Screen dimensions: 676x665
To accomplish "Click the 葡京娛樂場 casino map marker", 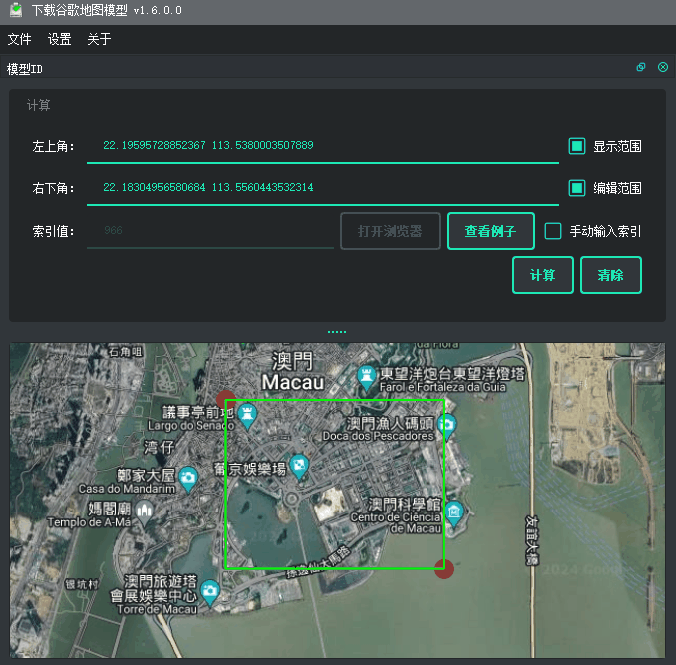I will [x=299, y=467].
